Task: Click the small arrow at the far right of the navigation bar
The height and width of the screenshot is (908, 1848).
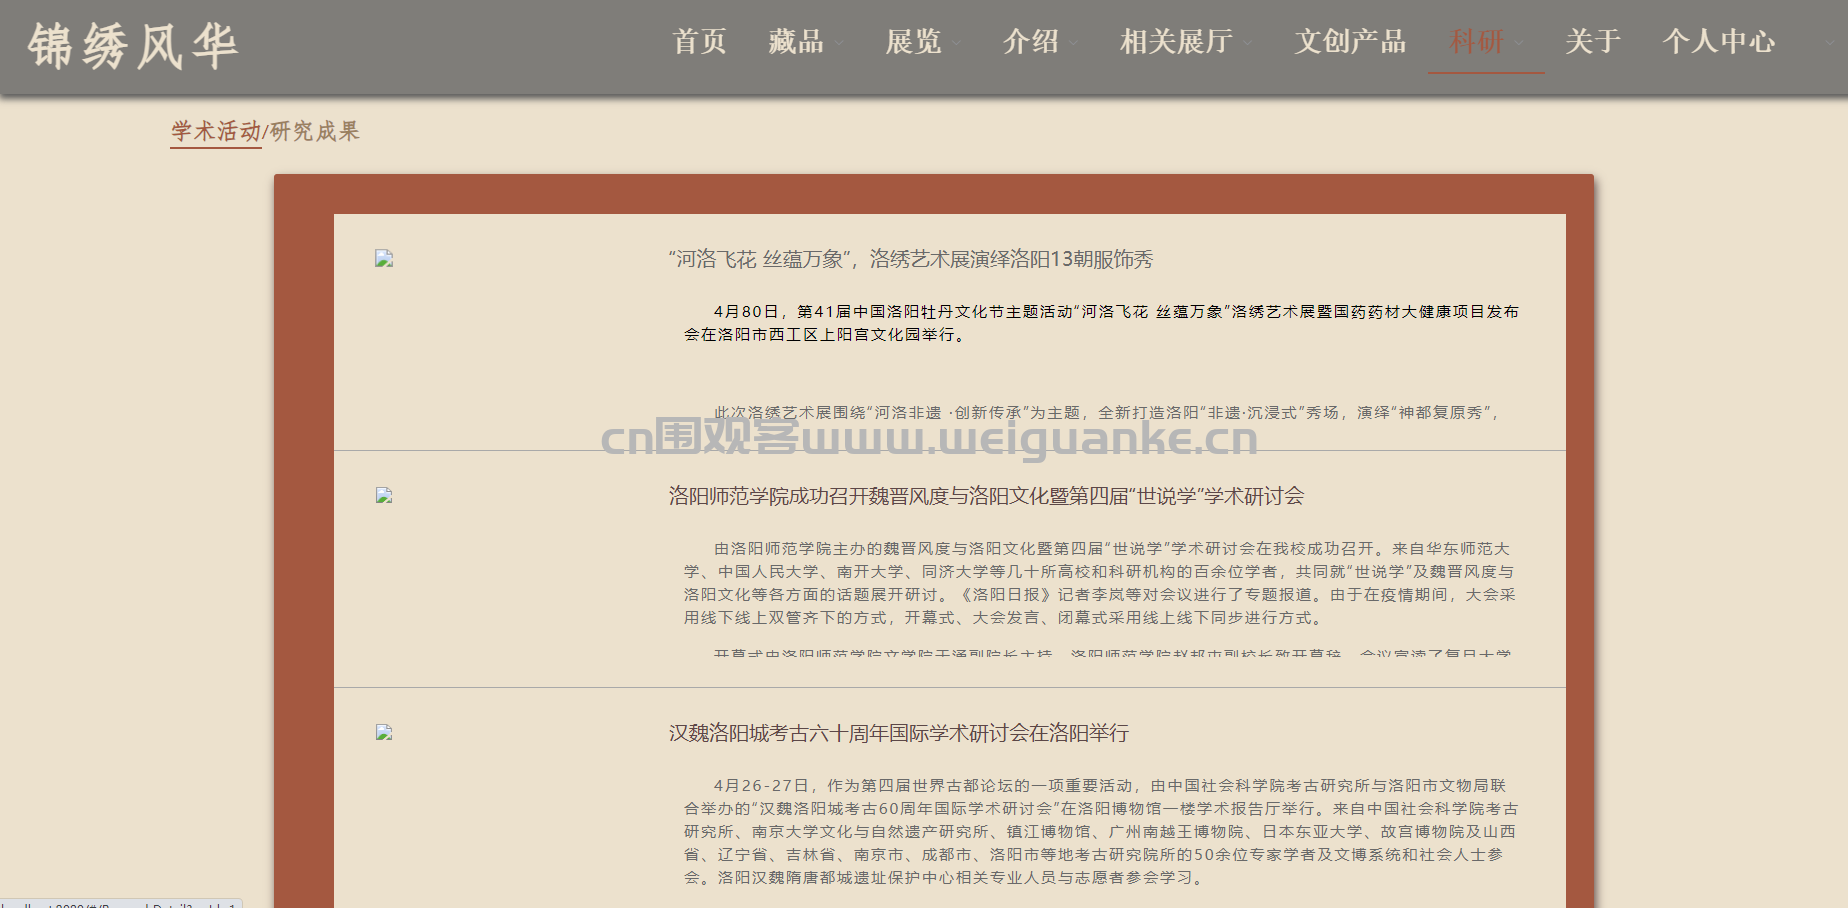Action: 1830,43
